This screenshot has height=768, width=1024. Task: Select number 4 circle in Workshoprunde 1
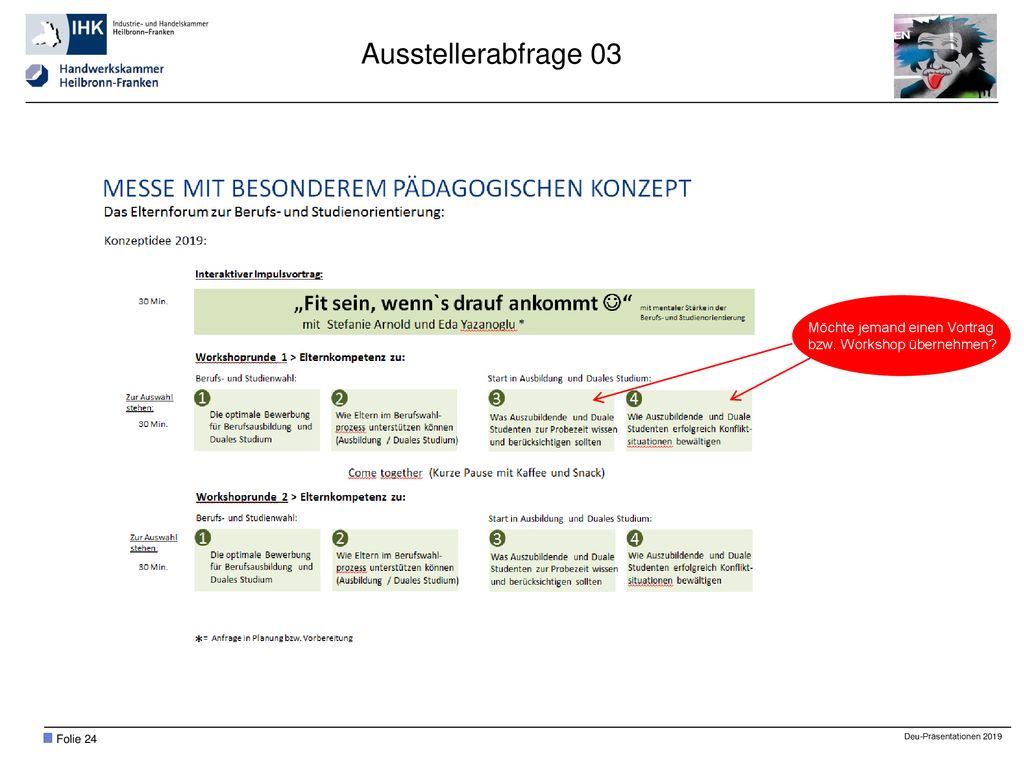pyautogui.click(x=634, y=398)
